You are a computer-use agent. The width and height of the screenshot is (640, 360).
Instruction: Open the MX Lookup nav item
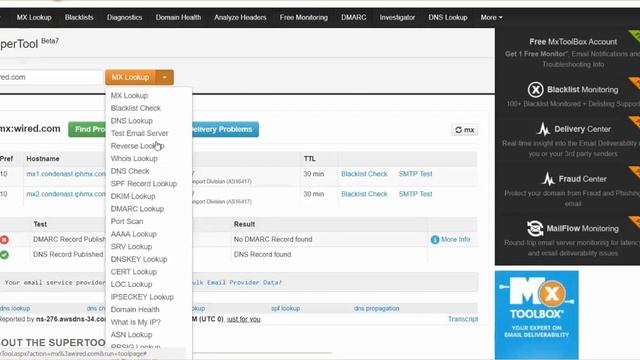pyautogui.click(x=34, y=18)
